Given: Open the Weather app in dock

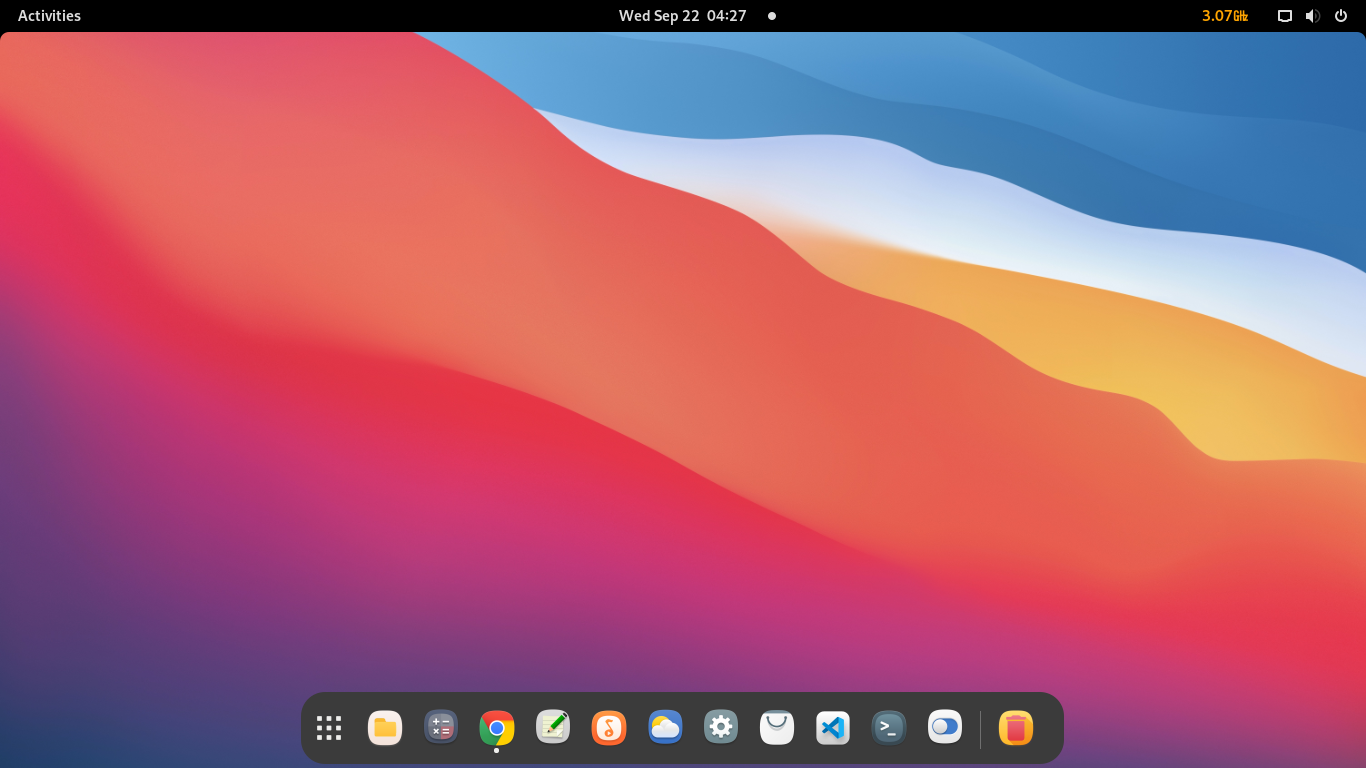Looking at the screenshot, I should tap(665, 727).
